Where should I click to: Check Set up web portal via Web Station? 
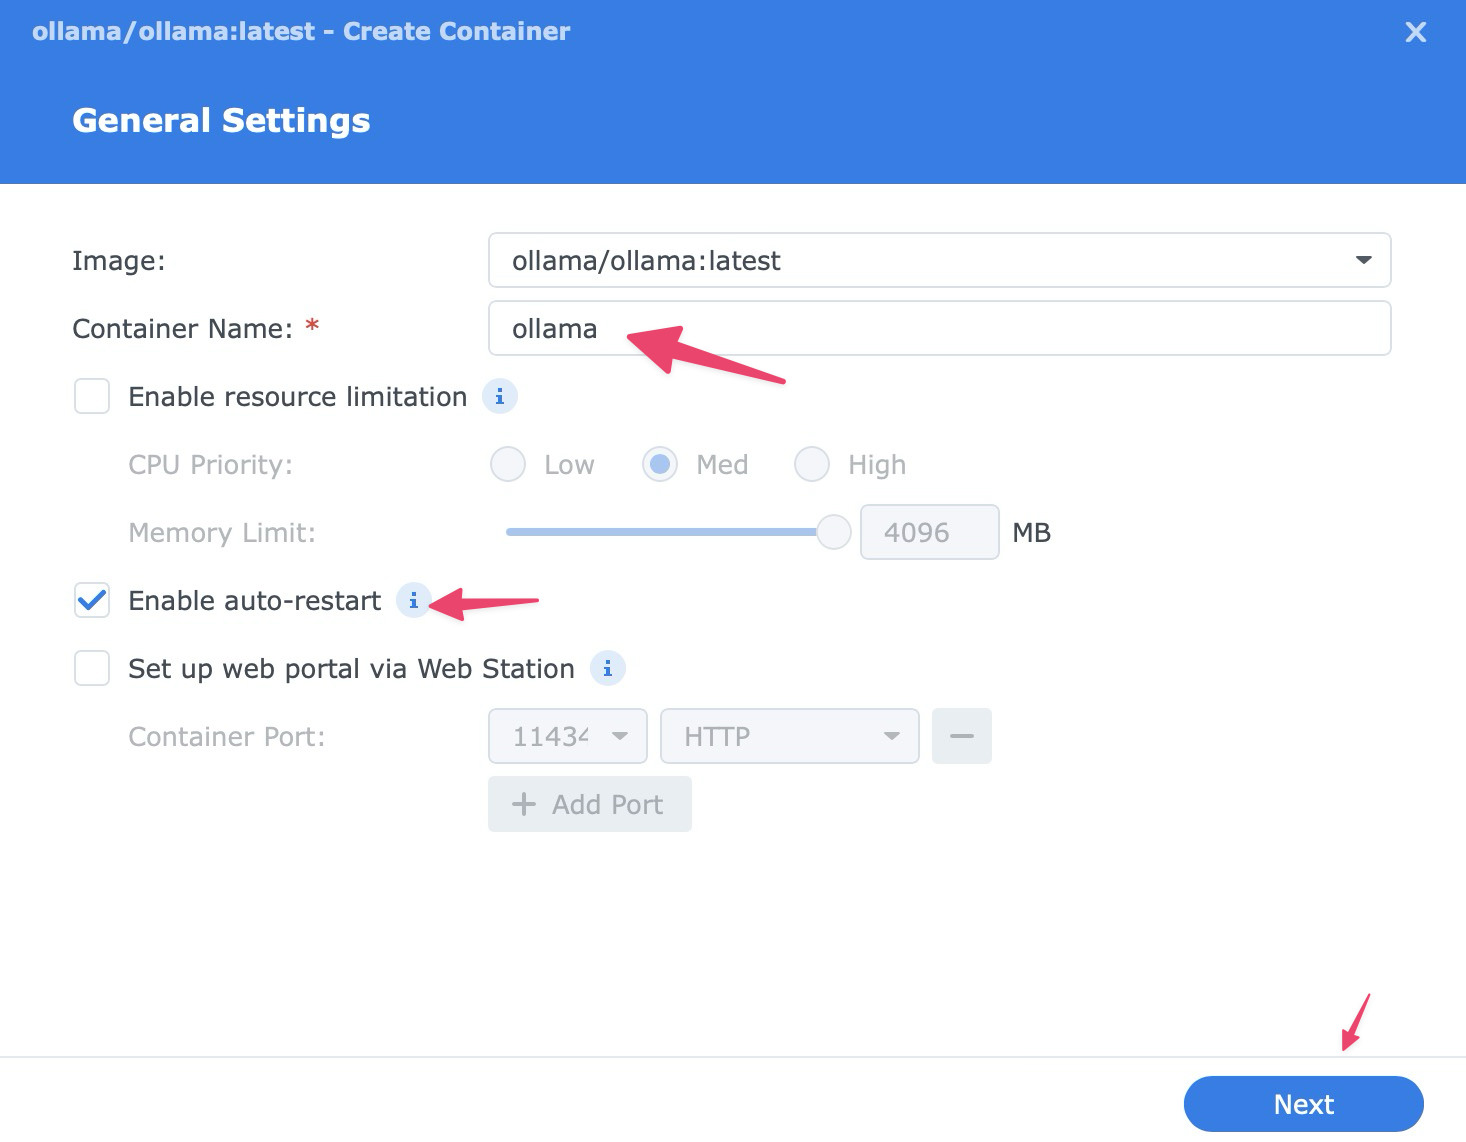tap(91, 668)
